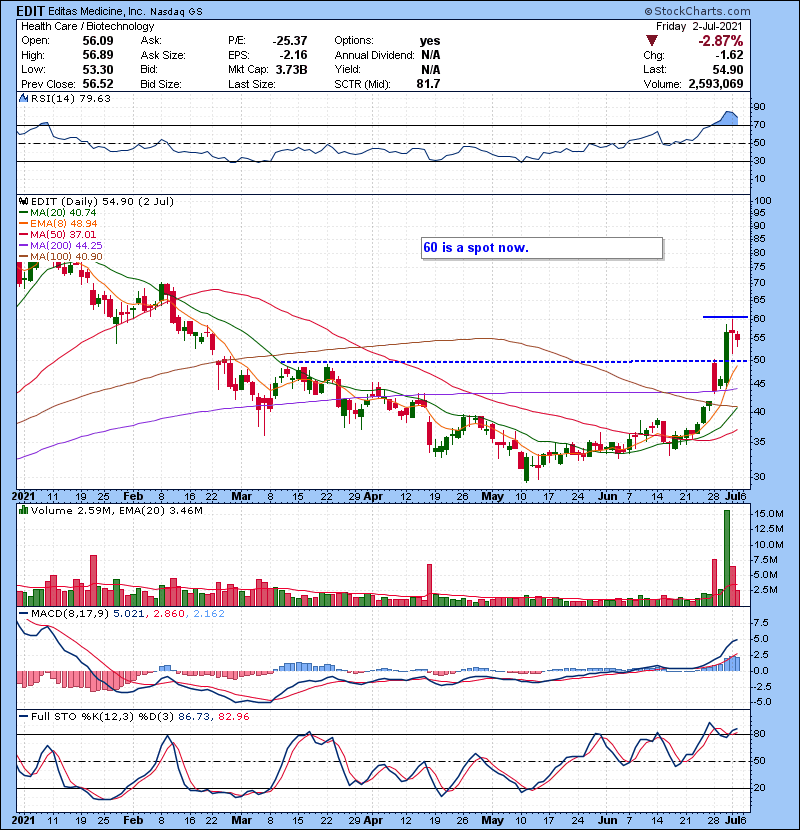Click the Low value 53.30
This screenshot has height=830, width=800.
pyautogui.click(x=98, y=69)
